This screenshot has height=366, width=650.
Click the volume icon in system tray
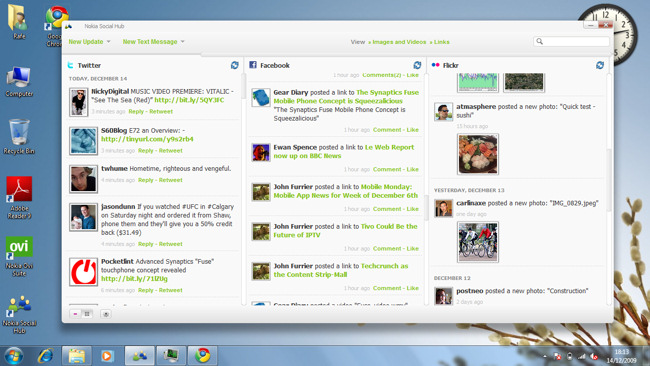point(594,356)
